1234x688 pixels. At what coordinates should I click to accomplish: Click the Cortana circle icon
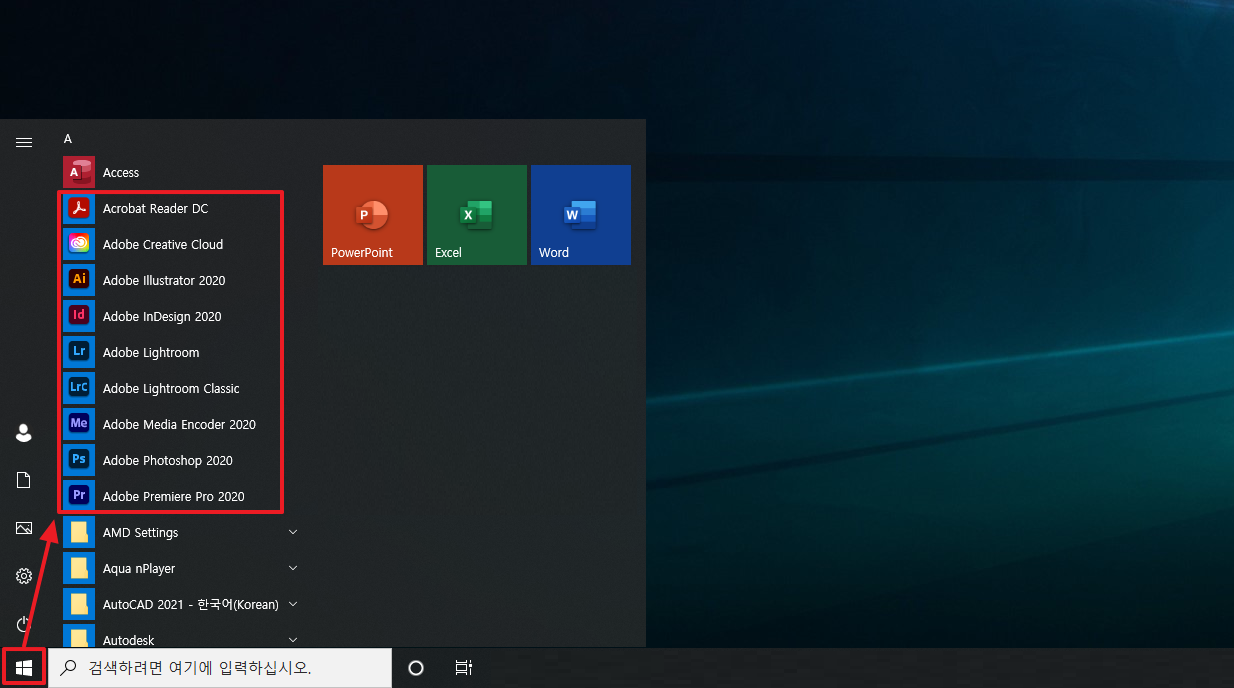(416, 667)
